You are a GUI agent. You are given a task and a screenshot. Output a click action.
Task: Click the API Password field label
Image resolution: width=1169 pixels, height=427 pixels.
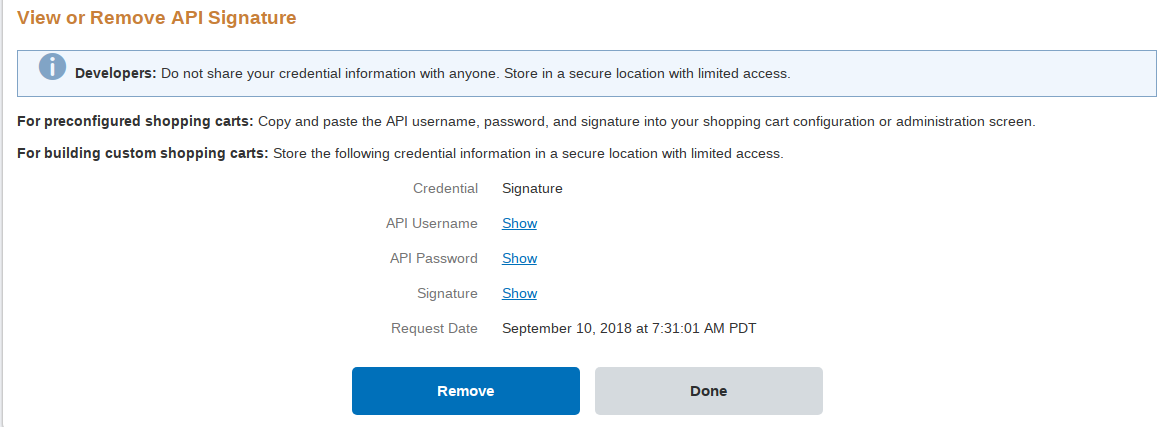tap(433, 258)
